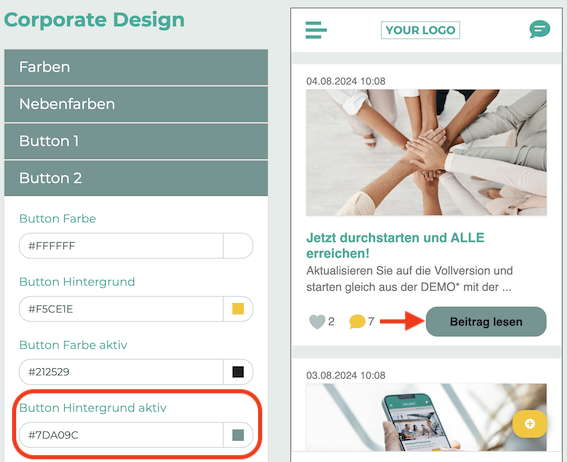Viewport: 567px width, 462px height.
Task: Expand the Nebenfarben section
Action: (136, 104)
